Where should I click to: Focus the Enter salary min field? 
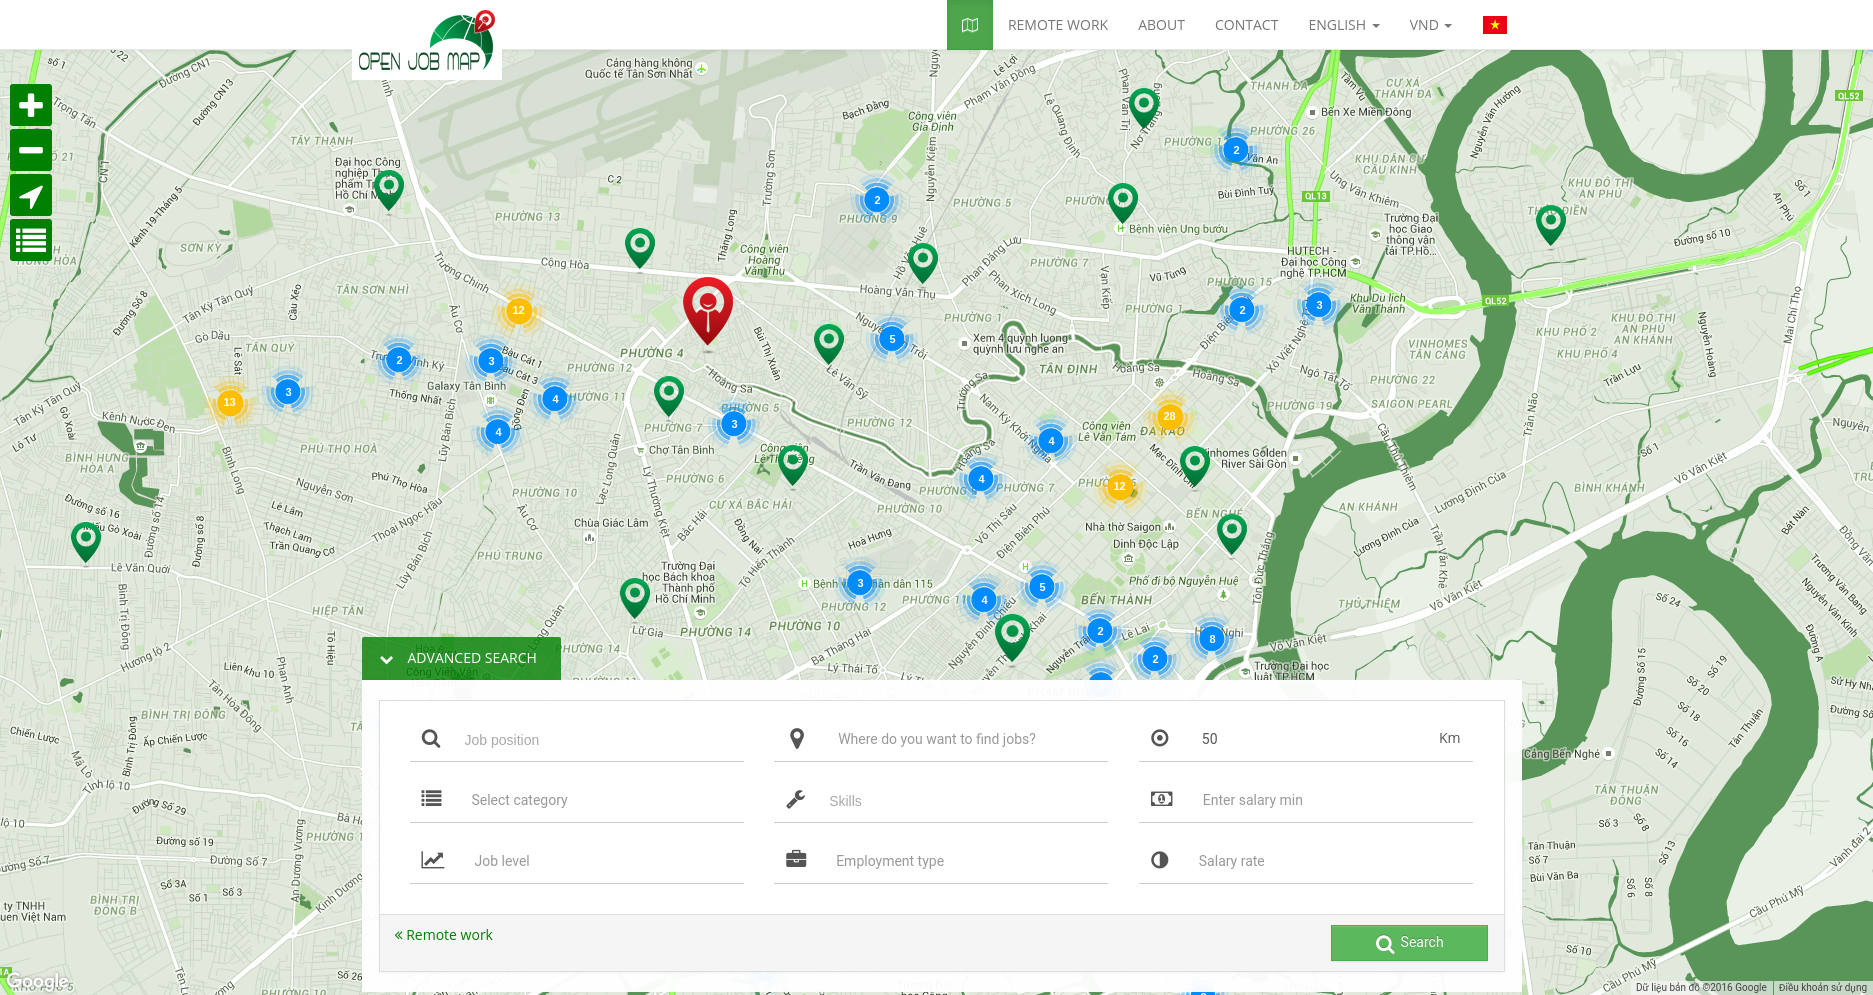point(1330,800)
